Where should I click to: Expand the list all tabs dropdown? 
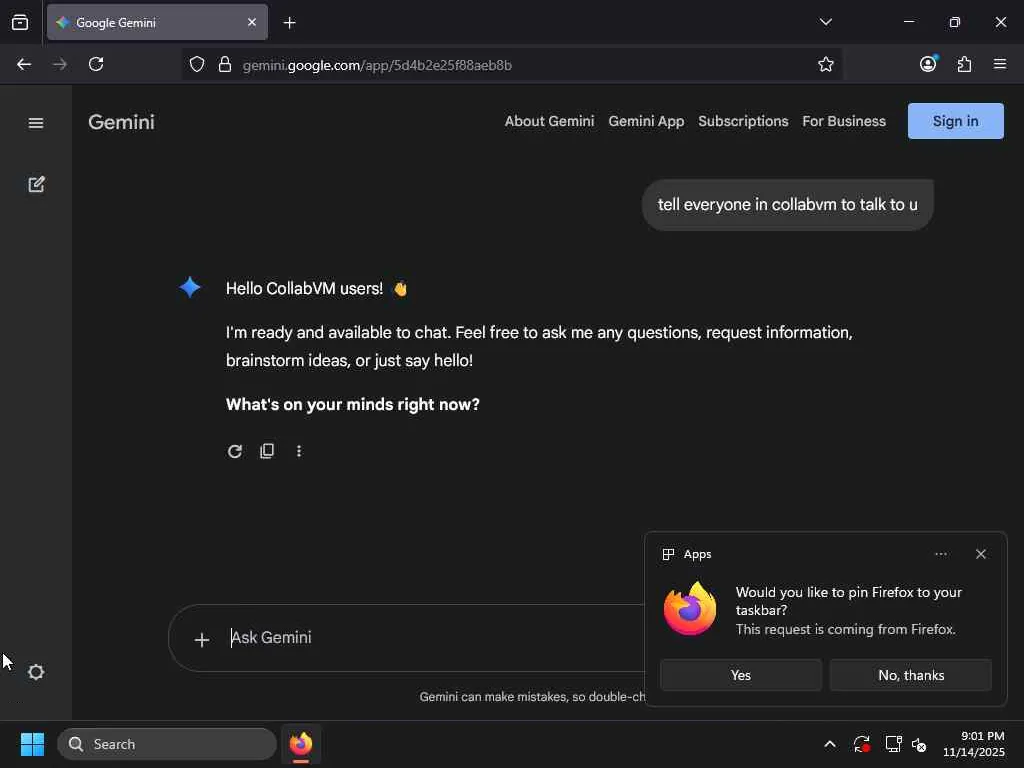[825, 22]
